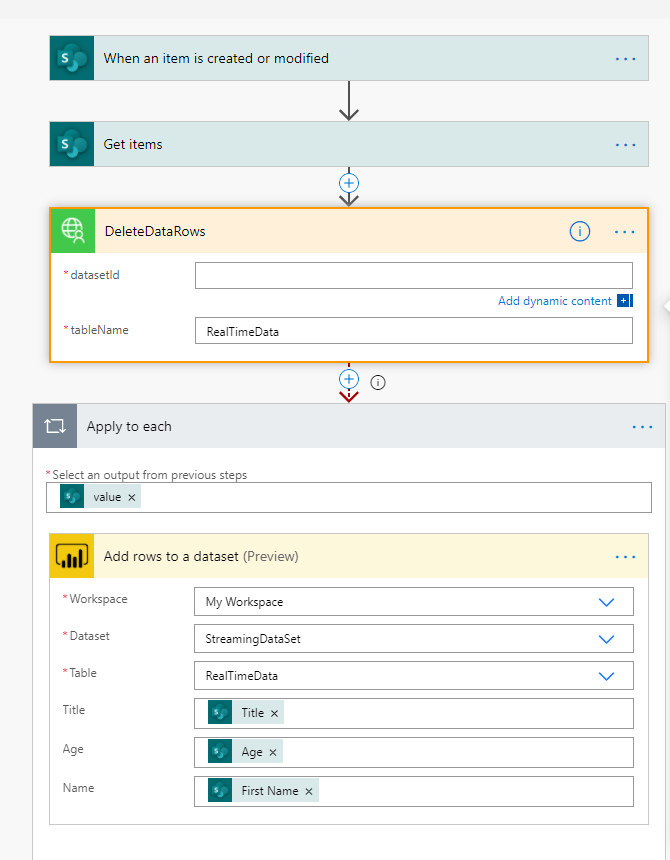Open DeleteDataRows more options menu
This screenshot has width=670, height=860.
tap(625, 232)
